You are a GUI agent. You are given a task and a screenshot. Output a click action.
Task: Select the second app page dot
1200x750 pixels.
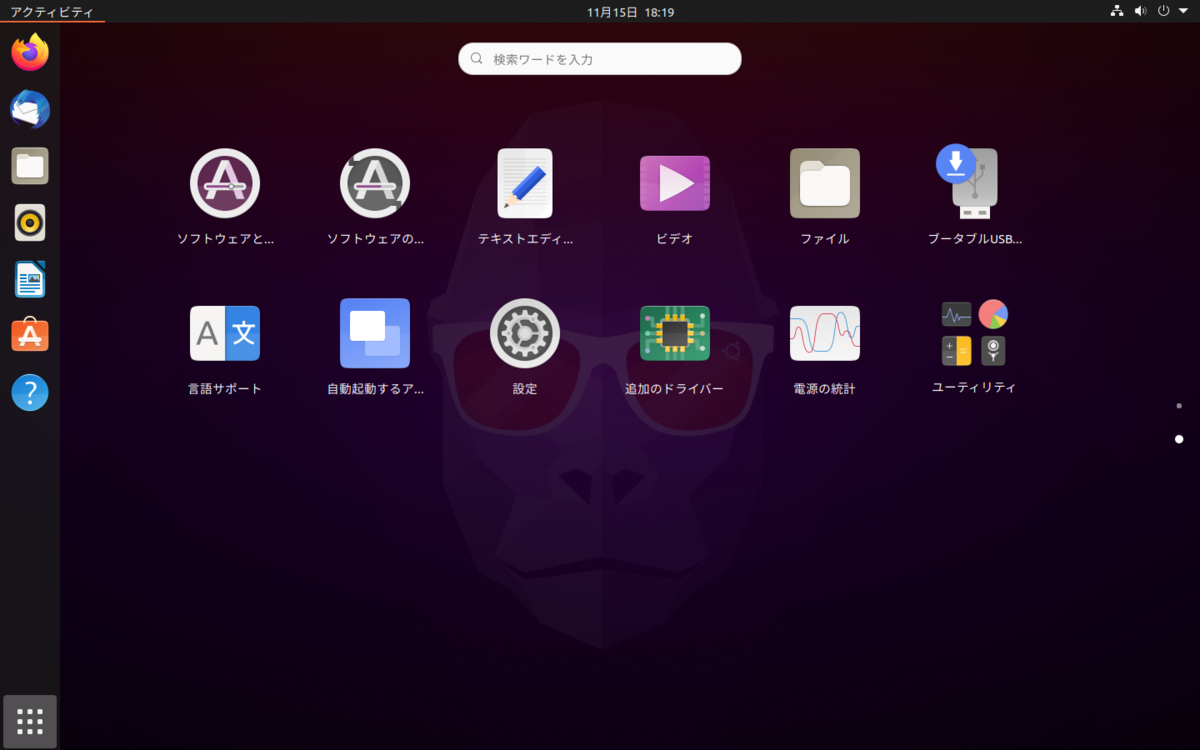pos(1179,439)
